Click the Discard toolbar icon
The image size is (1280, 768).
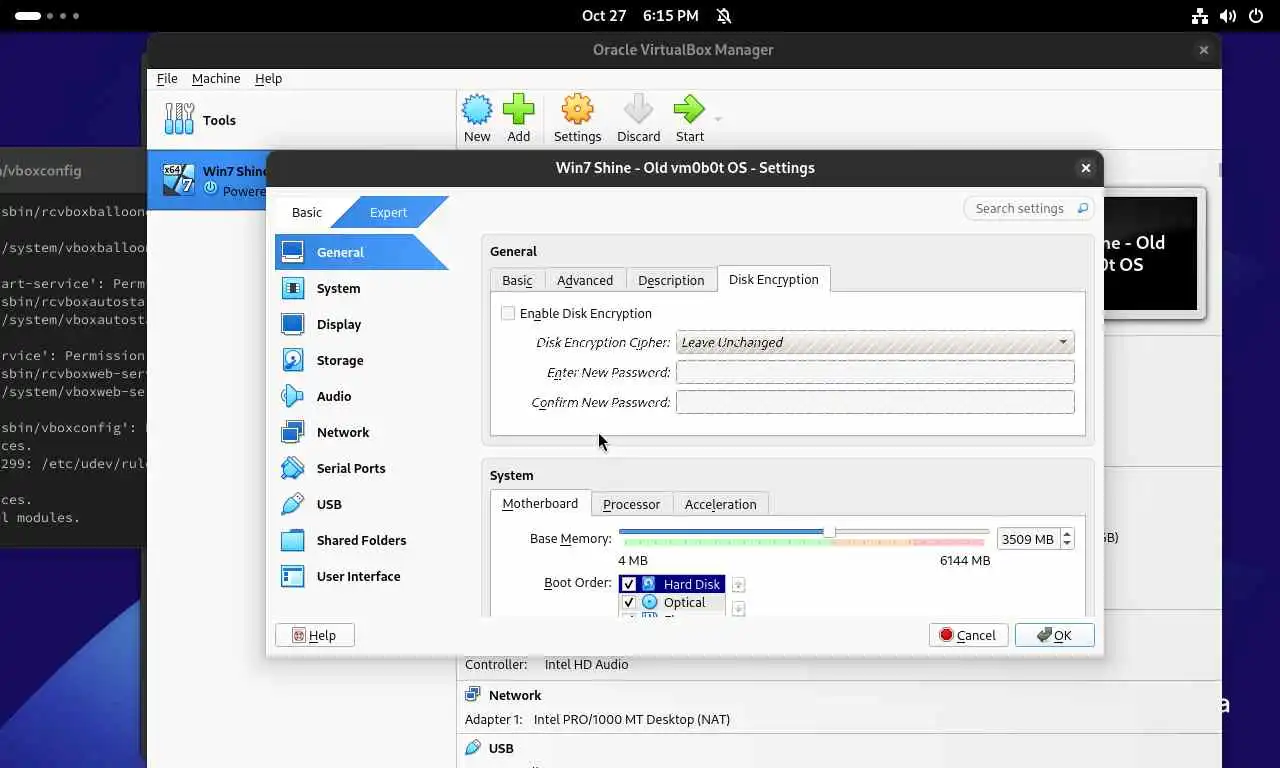[x=638, y=110]
